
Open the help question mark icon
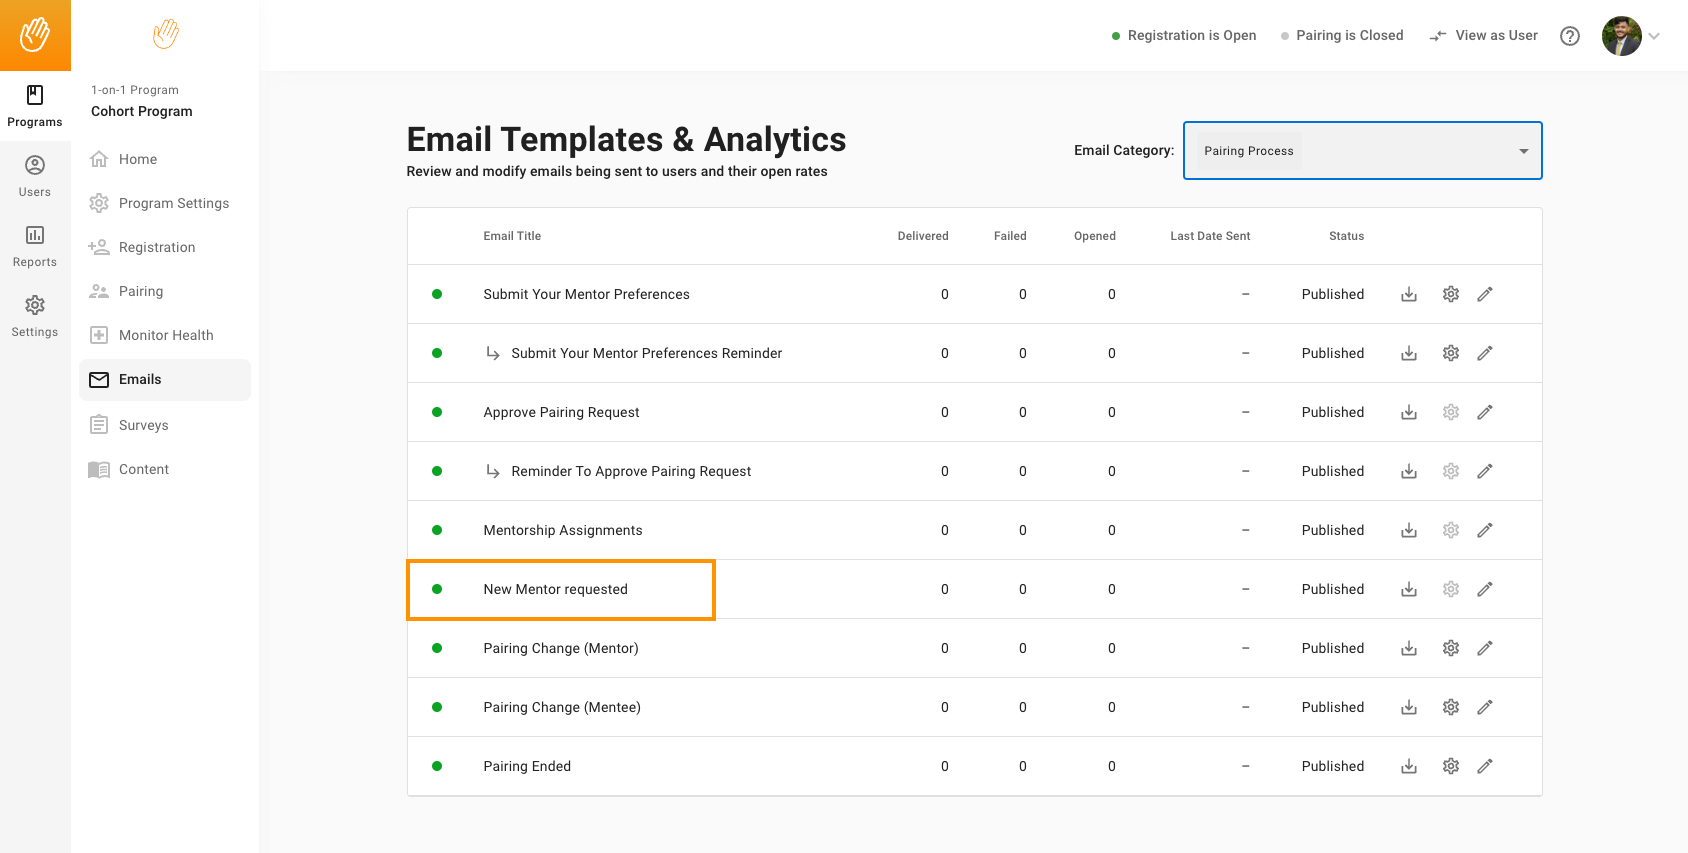(1570, 36)
